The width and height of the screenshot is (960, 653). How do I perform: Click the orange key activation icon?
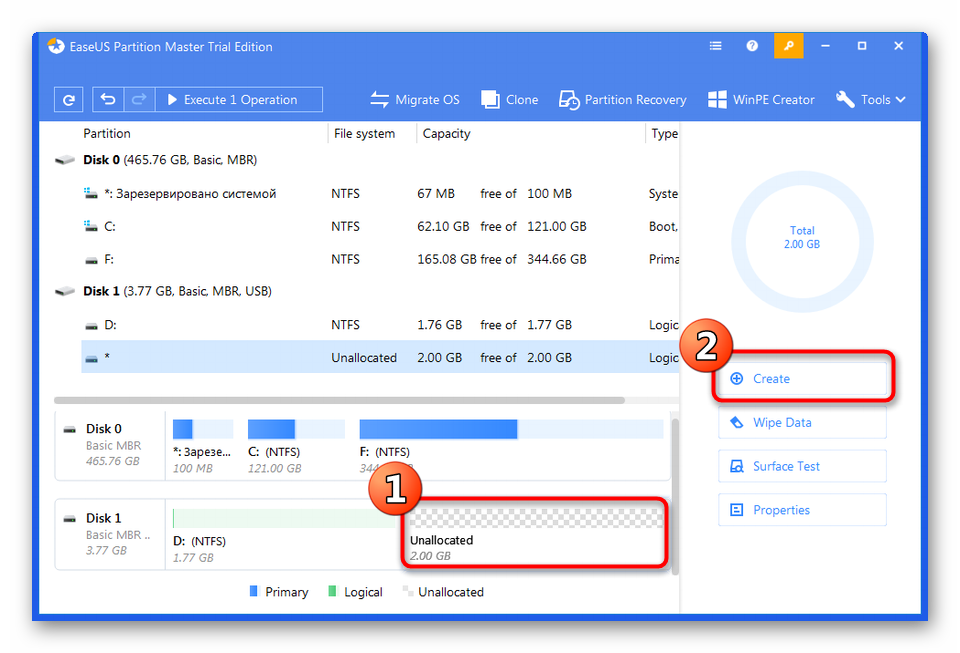[x=789, y=46]
